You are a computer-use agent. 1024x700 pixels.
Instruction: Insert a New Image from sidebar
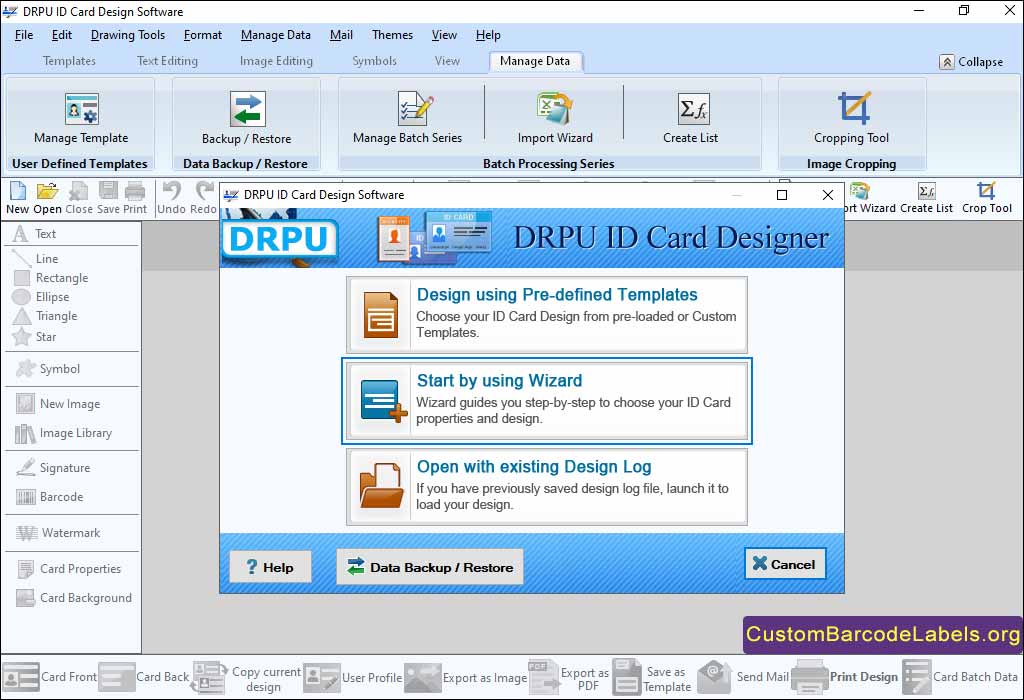[58, 404]
